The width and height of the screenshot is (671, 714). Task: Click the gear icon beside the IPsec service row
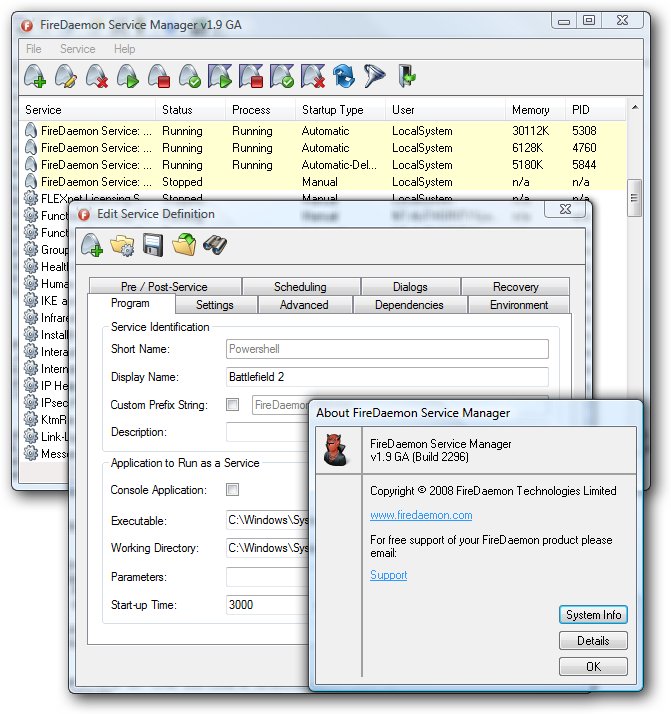pyautogui.click(x=30, y=402)
